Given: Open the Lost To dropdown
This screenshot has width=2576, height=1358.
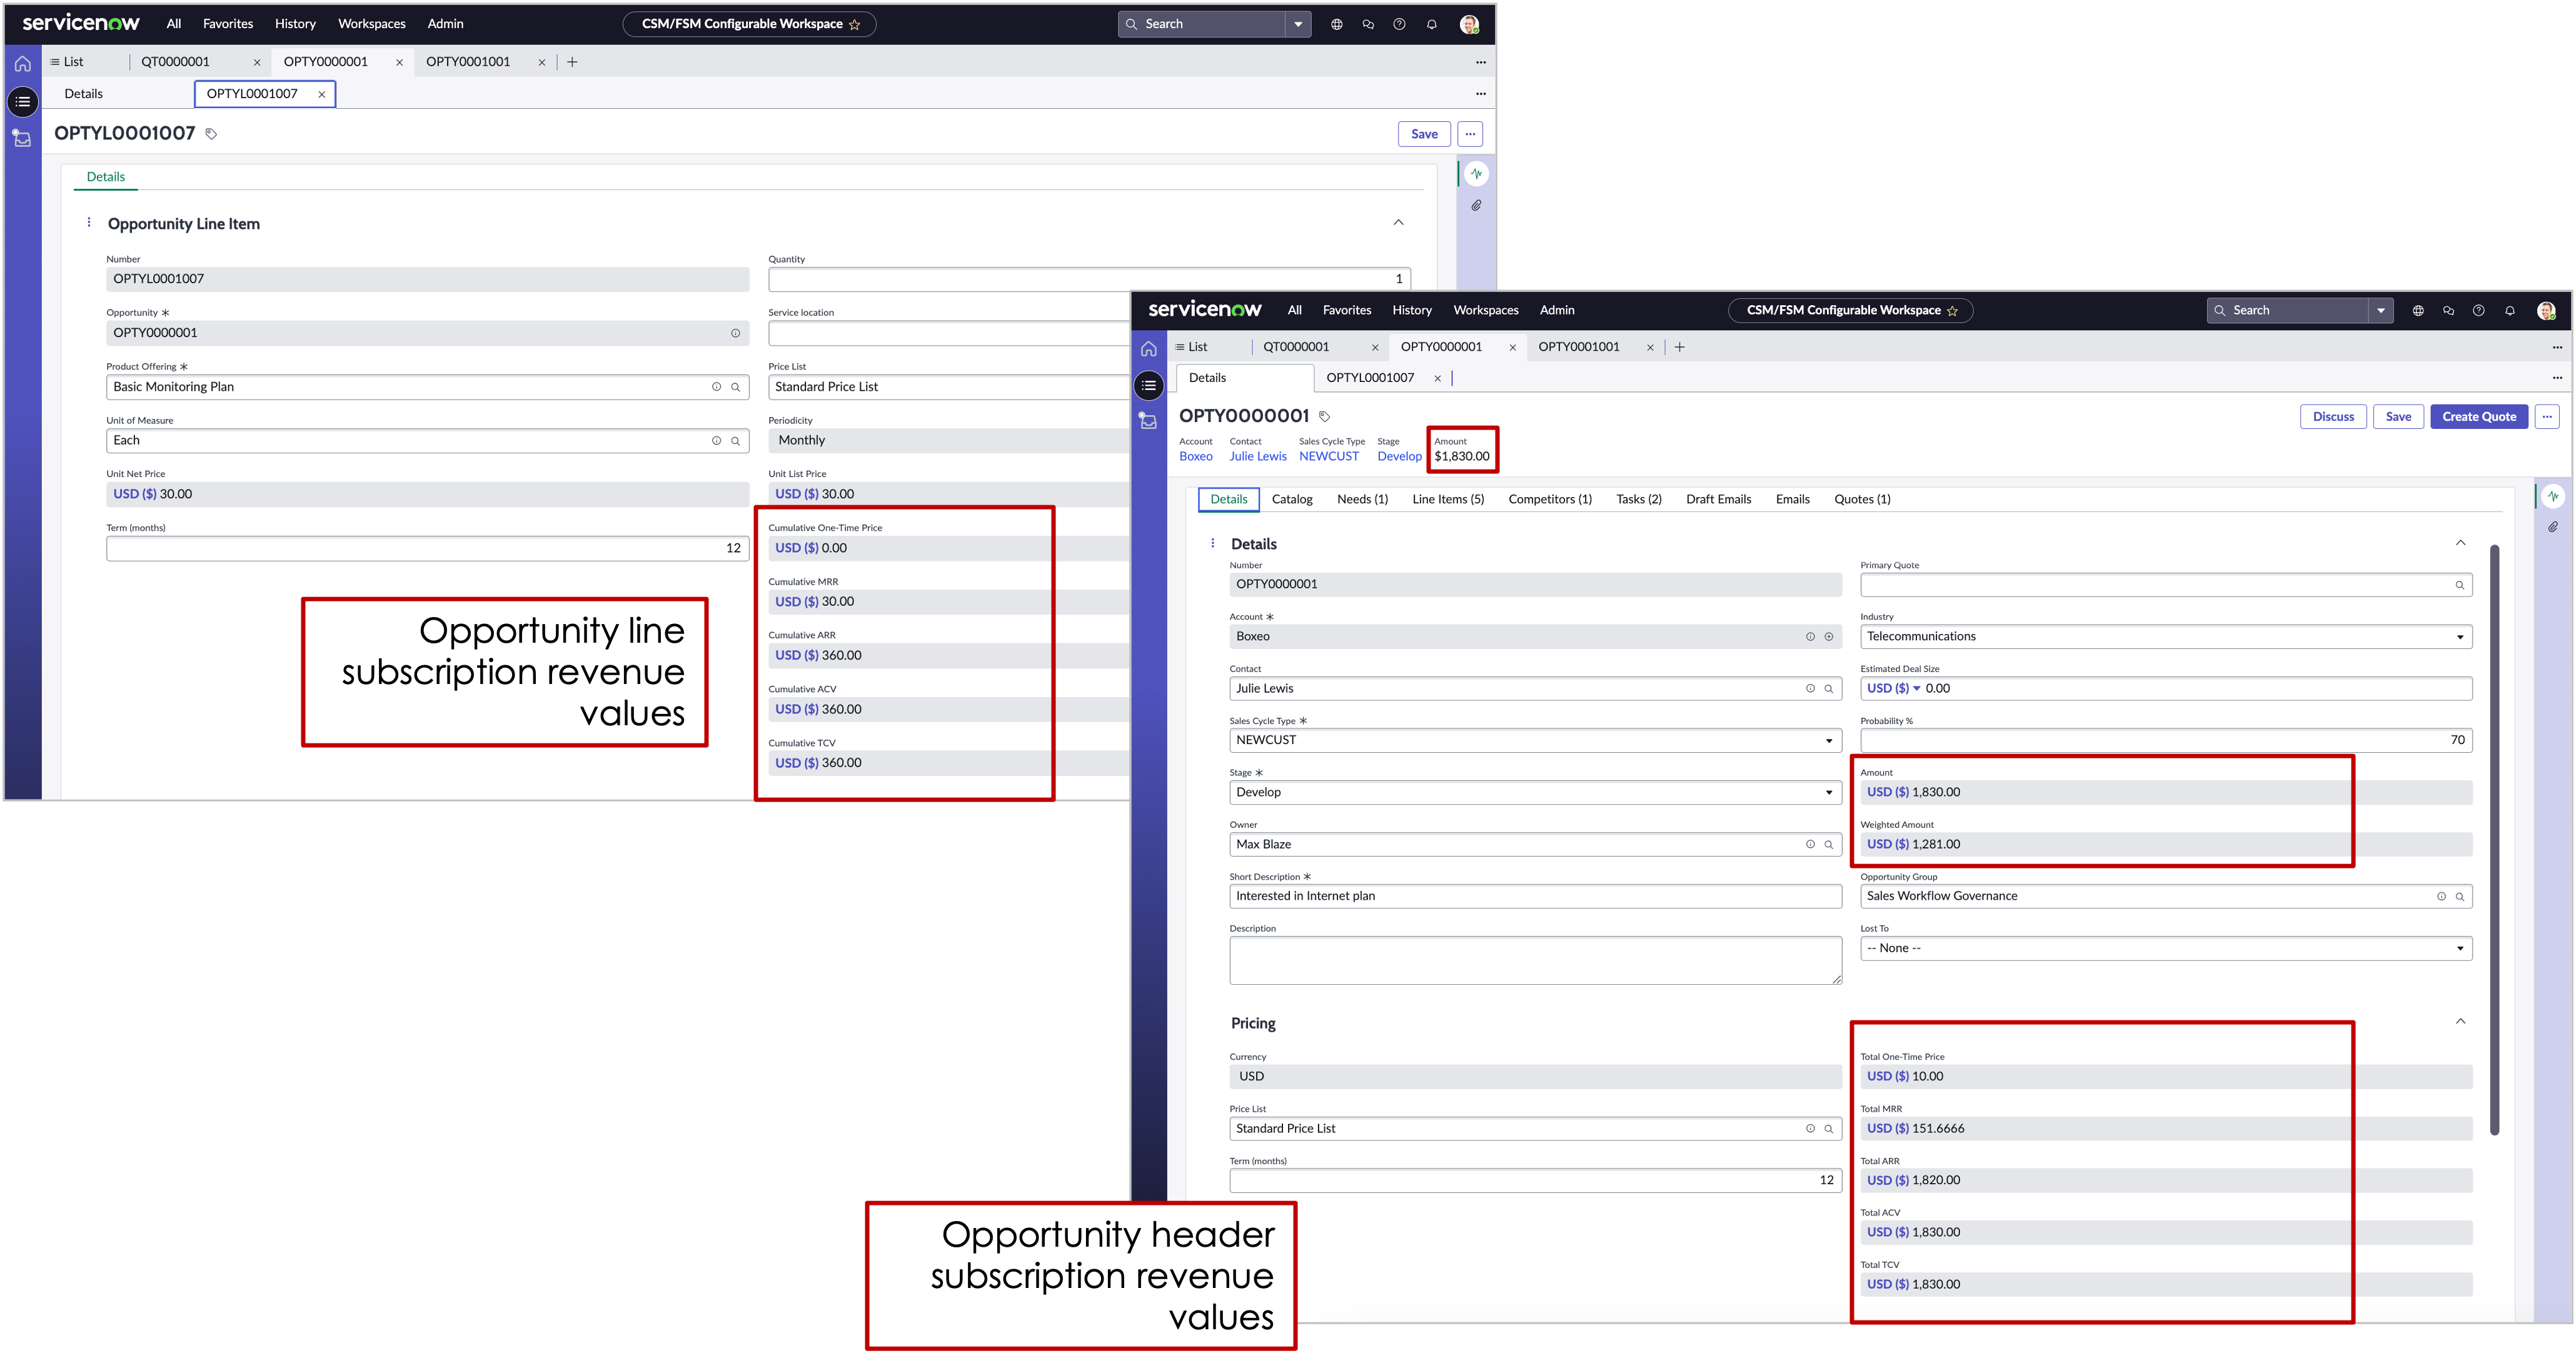Looking at the screenshot, I should tap(2166, 949).
